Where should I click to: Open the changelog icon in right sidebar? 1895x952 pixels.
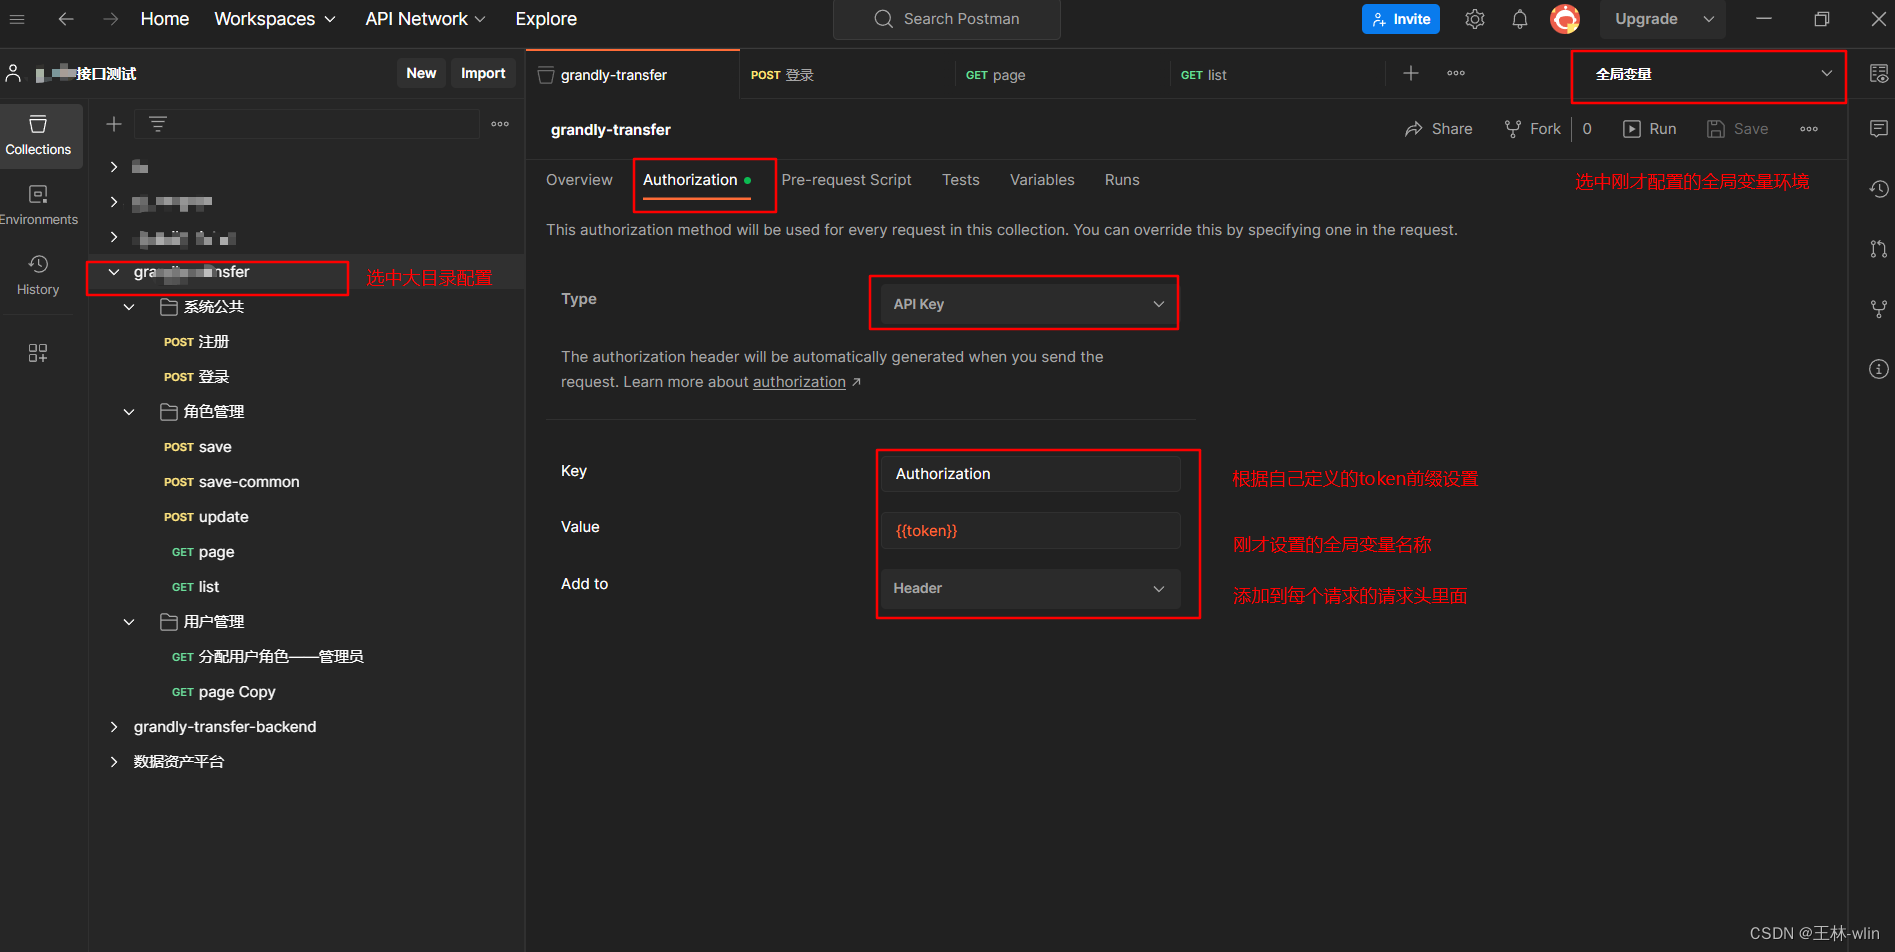coord(1879,189)
